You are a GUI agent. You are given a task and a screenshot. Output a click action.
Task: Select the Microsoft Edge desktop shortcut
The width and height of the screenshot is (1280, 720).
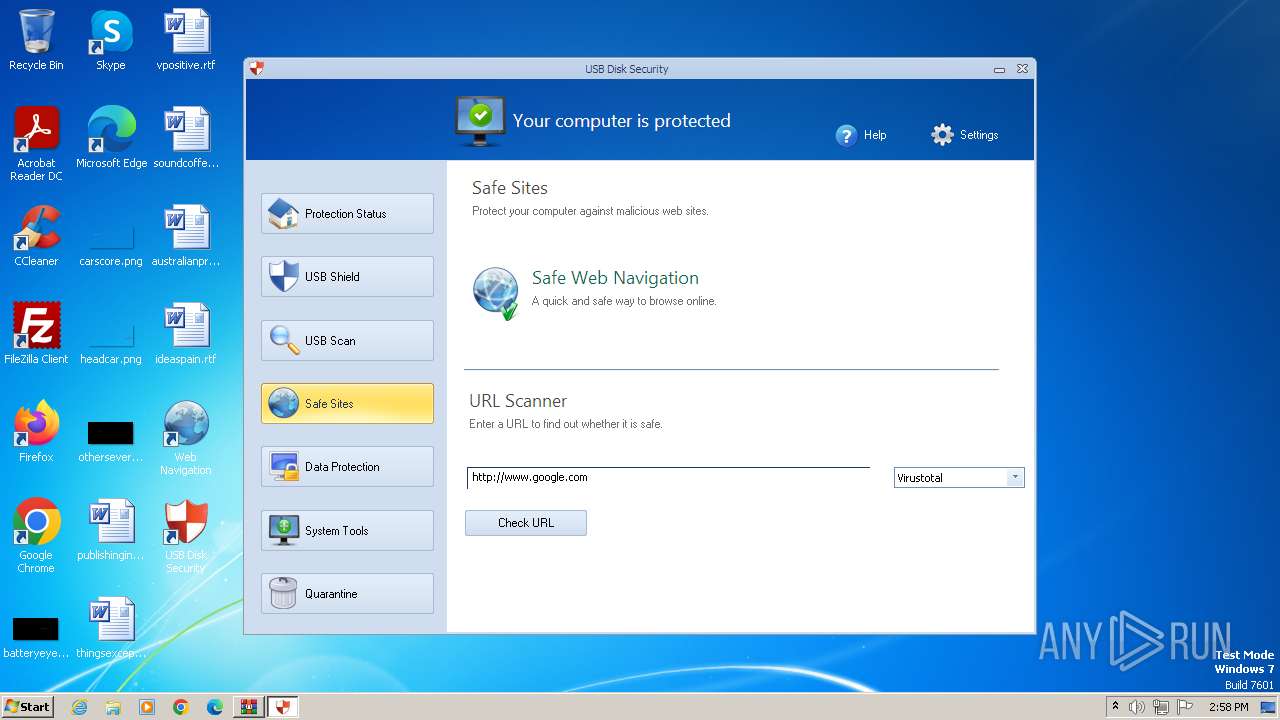click(111, 138)
